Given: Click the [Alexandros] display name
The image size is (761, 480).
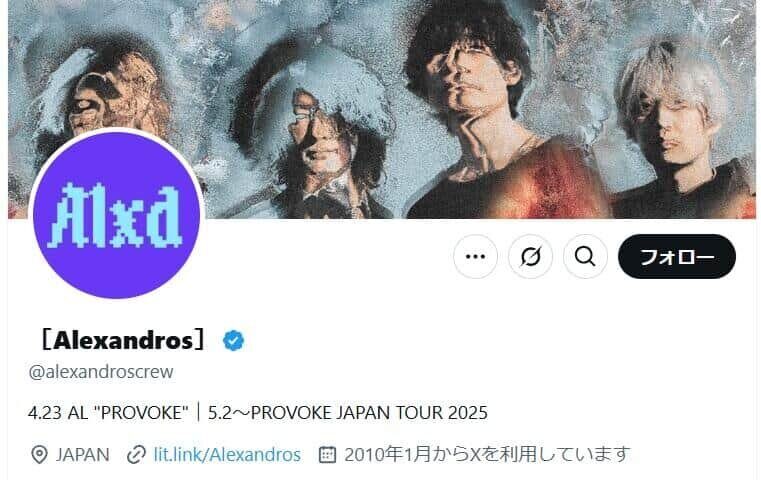Looking at the screenshot, I should tap(123, 340).
